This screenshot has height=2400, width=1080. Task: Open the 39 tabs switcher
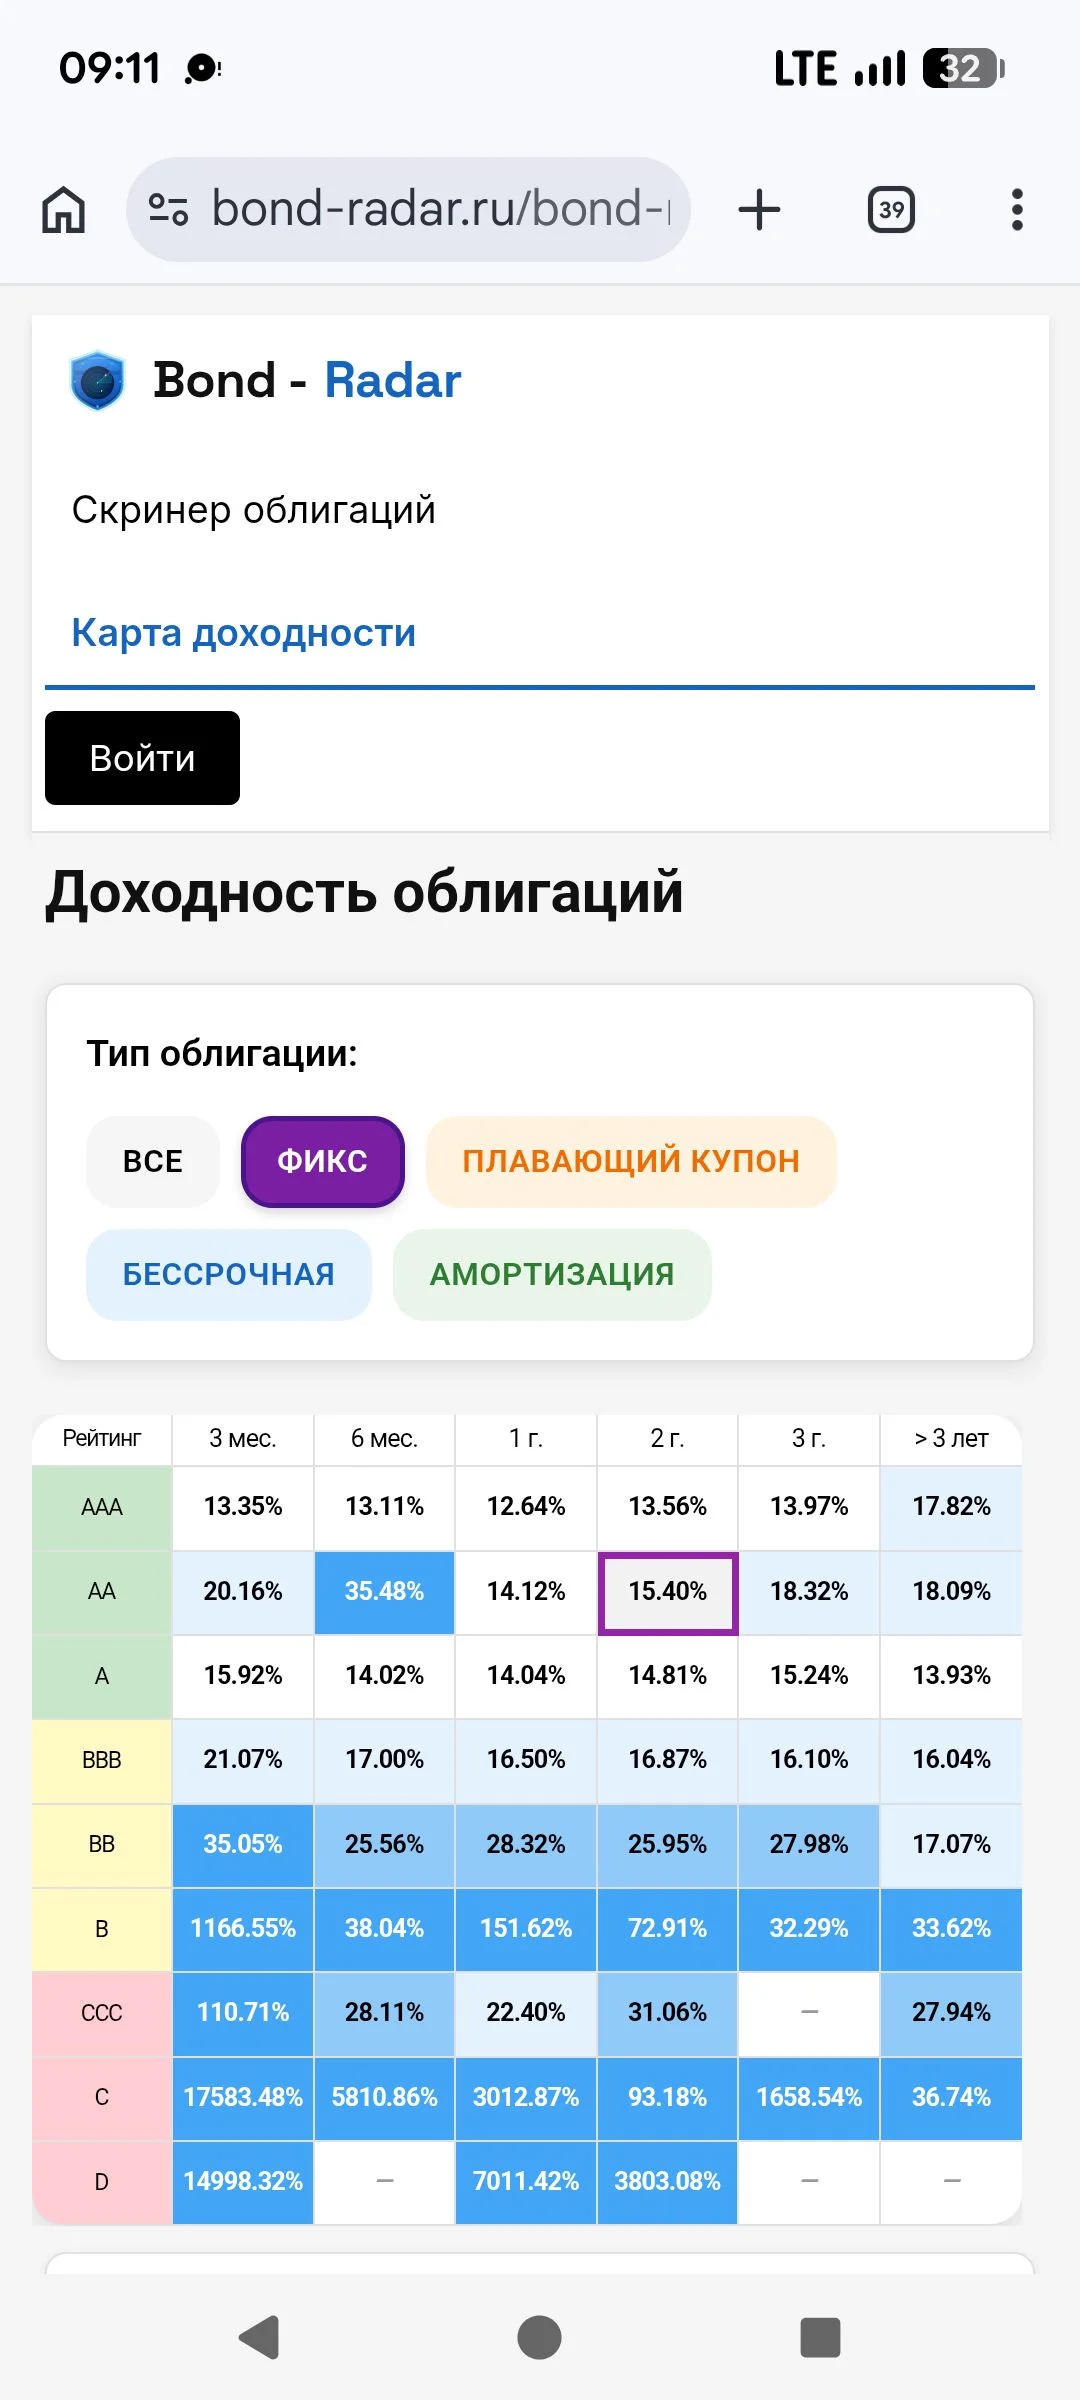tap(891, 210)
